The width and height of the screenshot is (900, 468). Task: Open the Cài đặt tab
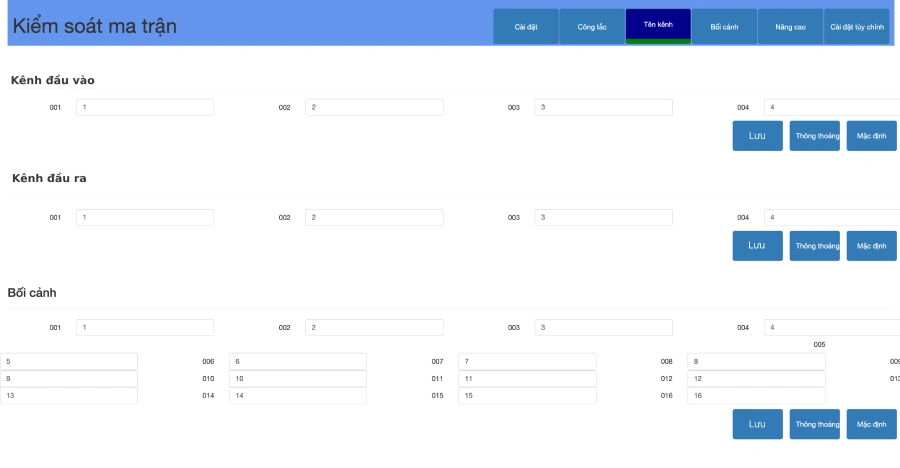tap(526, 26)
